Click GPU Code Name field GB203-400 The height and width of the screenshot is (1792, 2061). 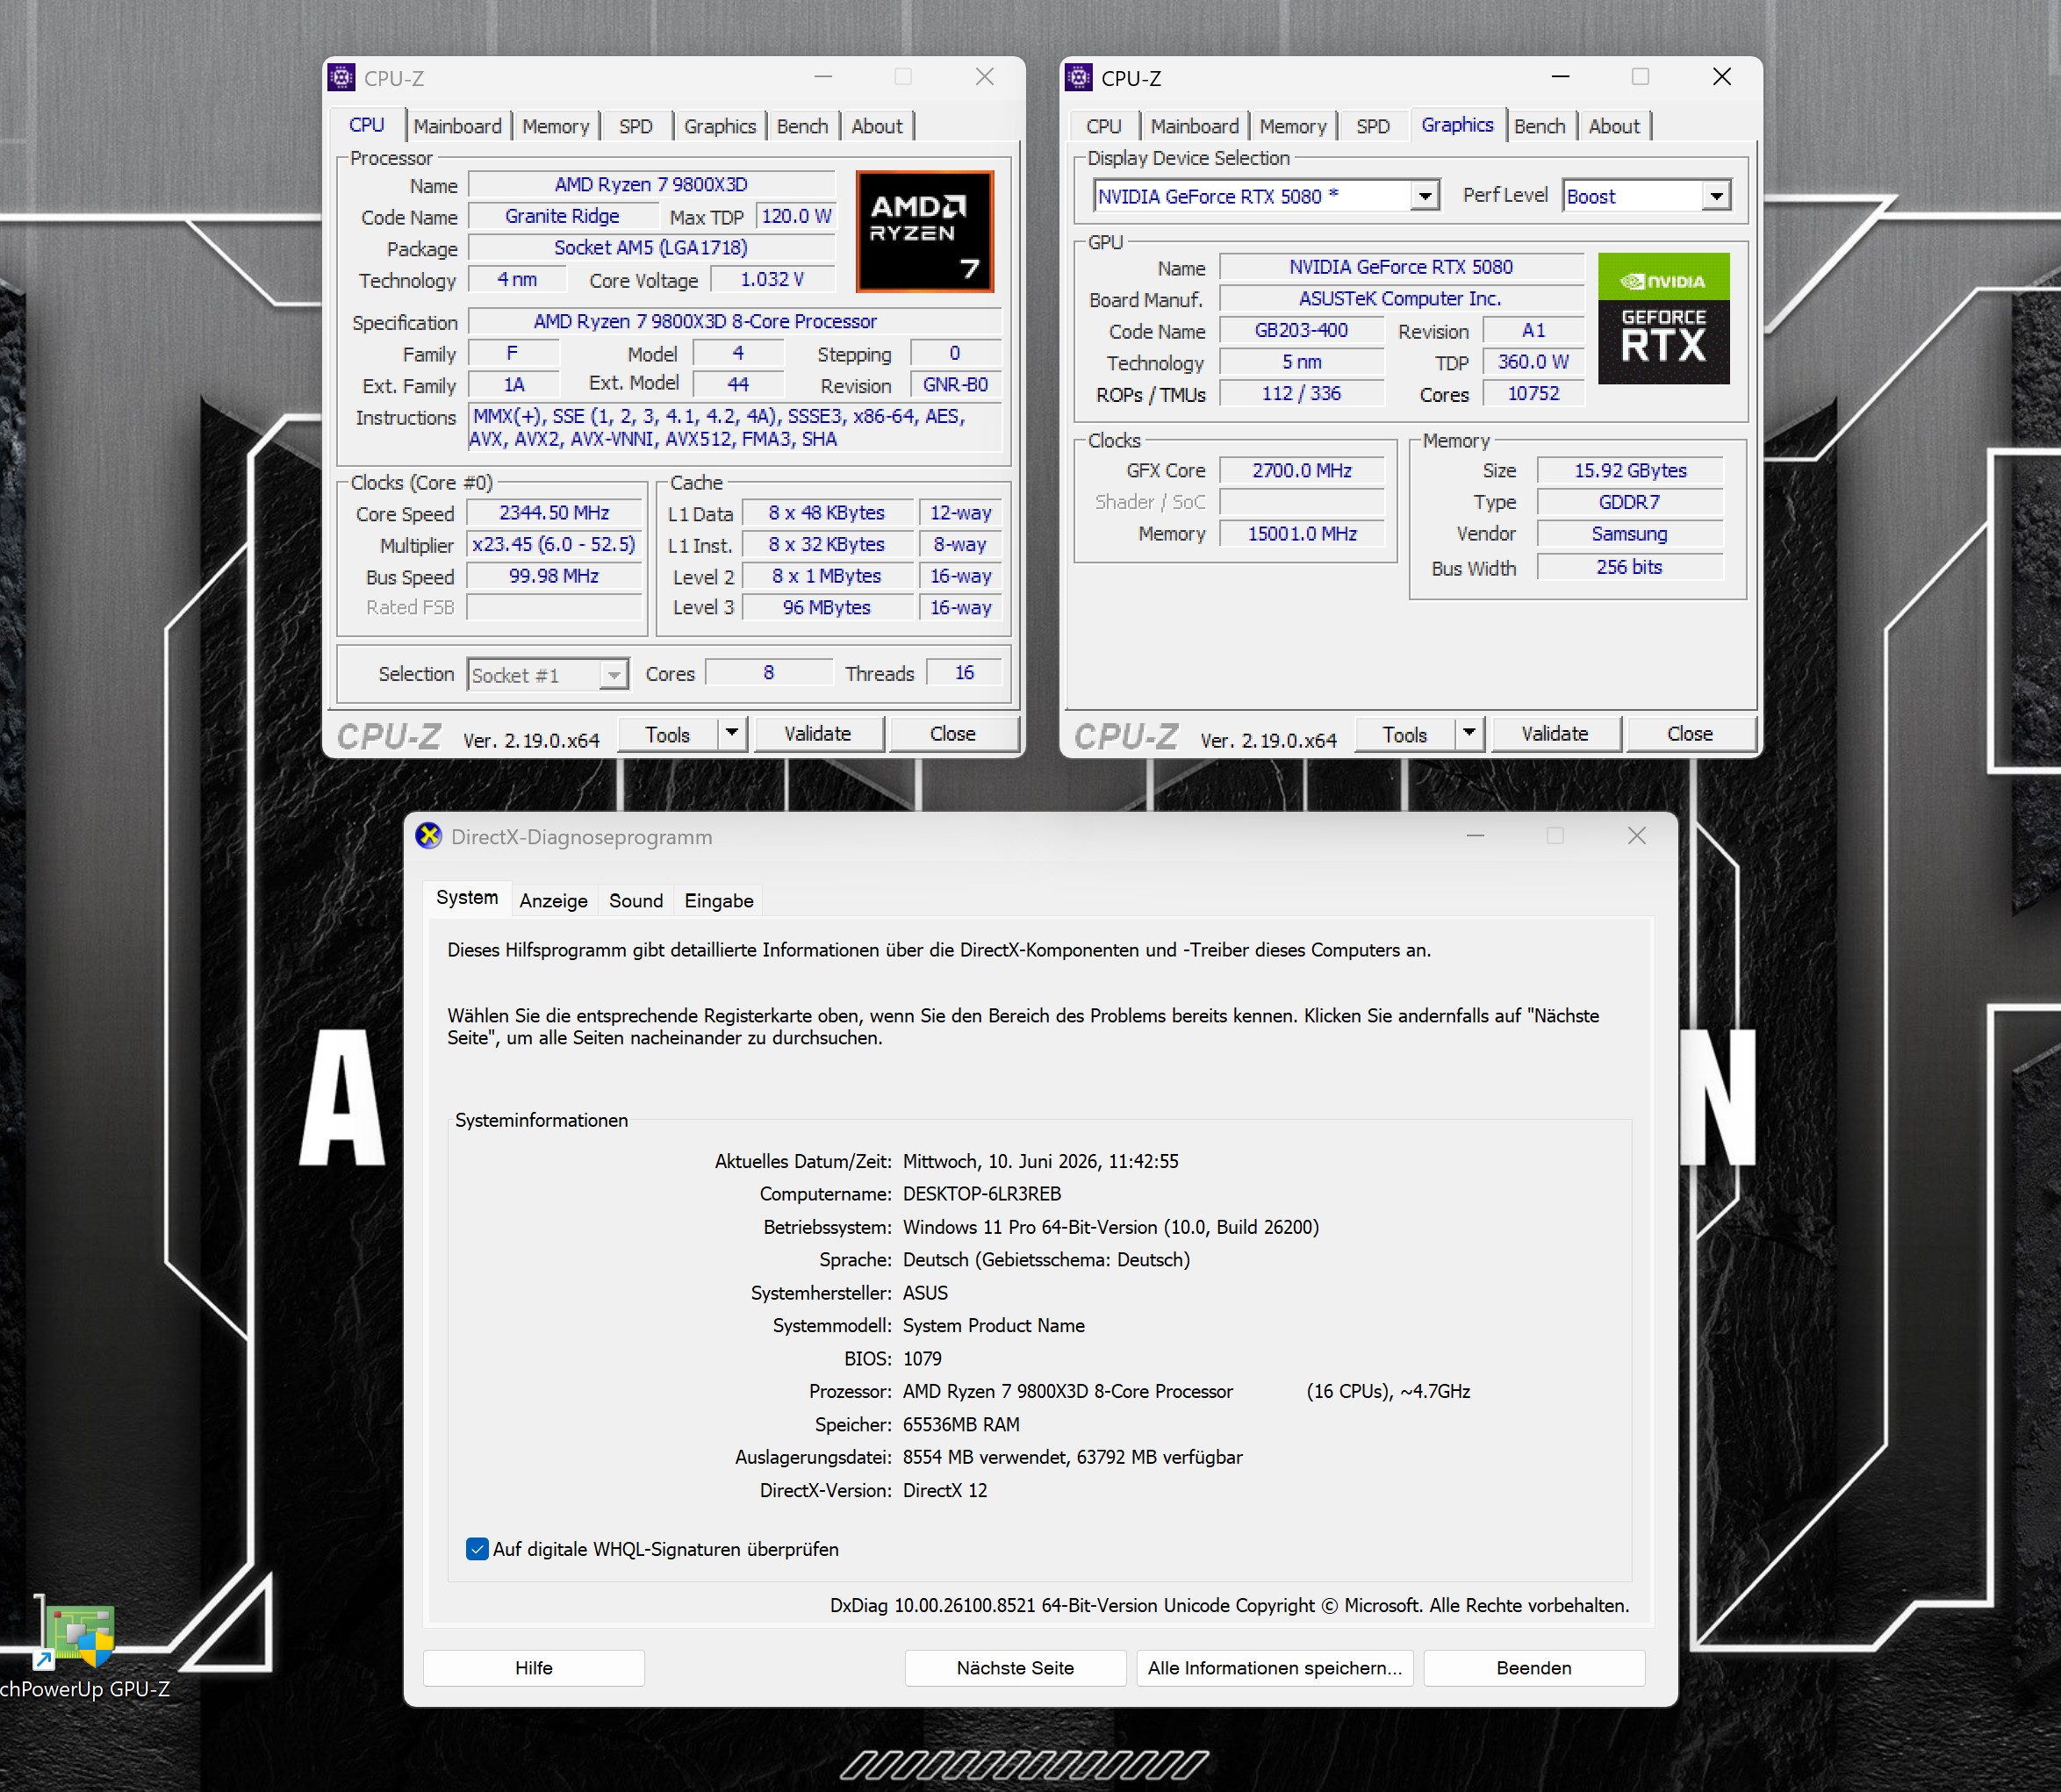pyautogui.click(x=1301, y=331)
